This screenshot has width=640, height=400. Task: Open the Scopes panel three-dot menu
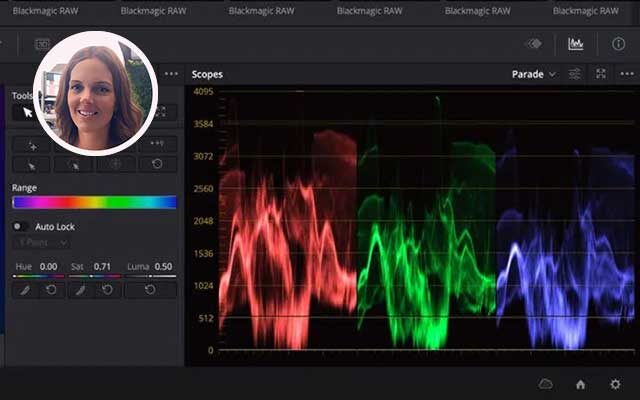(627, 74)
